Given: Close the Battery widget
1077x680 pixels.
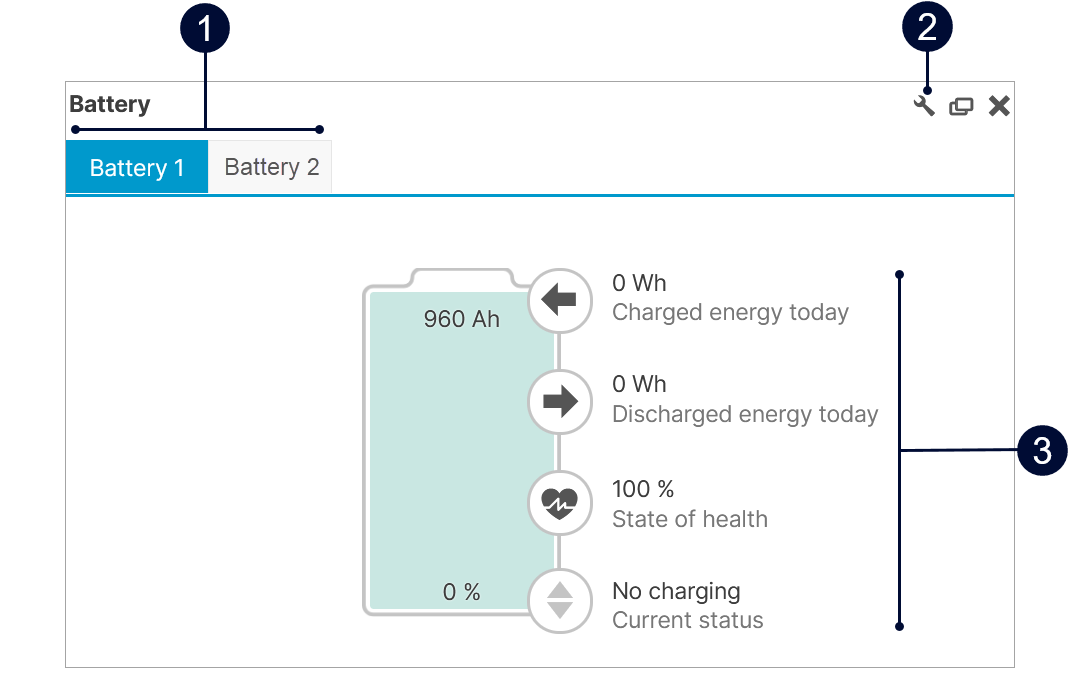Looking at the screenshot, I should pos(999,106).
